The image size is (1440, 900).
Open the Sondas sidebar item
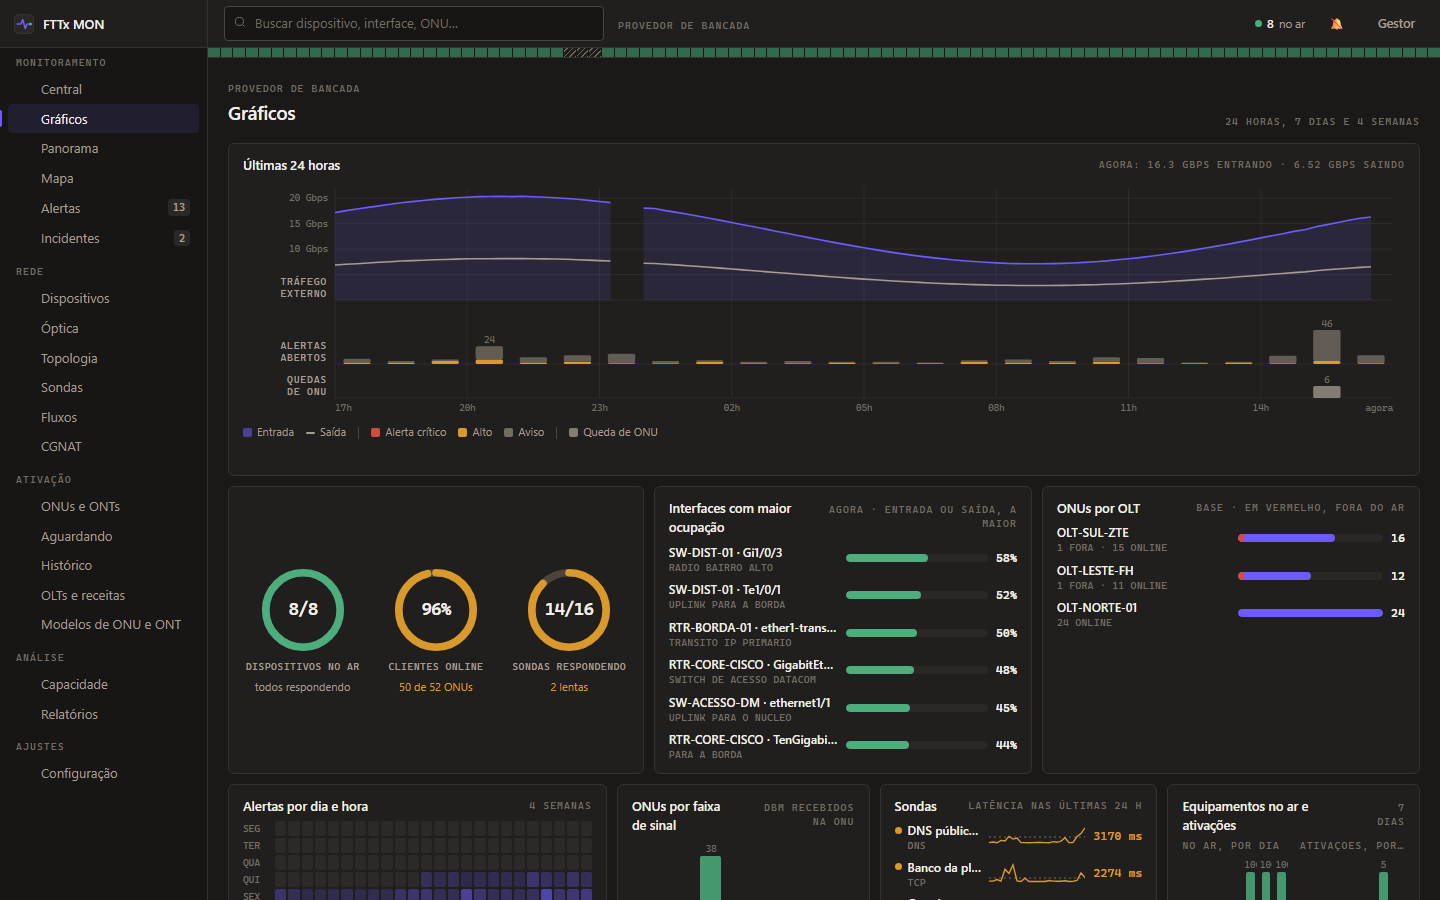pyautogui.click(x=103, y=388)
